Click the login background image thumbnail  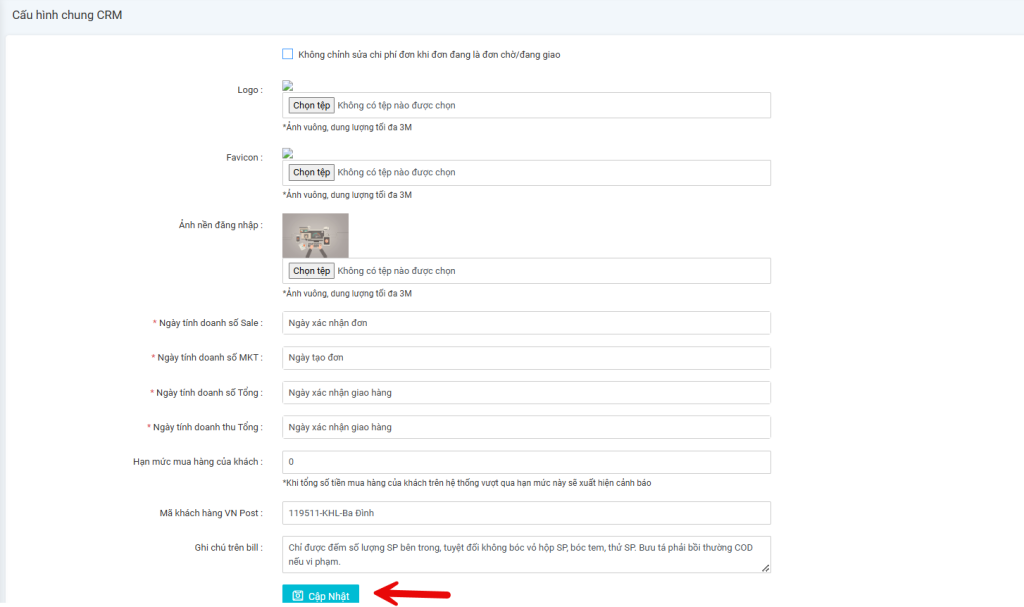click(x=315, y=235)
